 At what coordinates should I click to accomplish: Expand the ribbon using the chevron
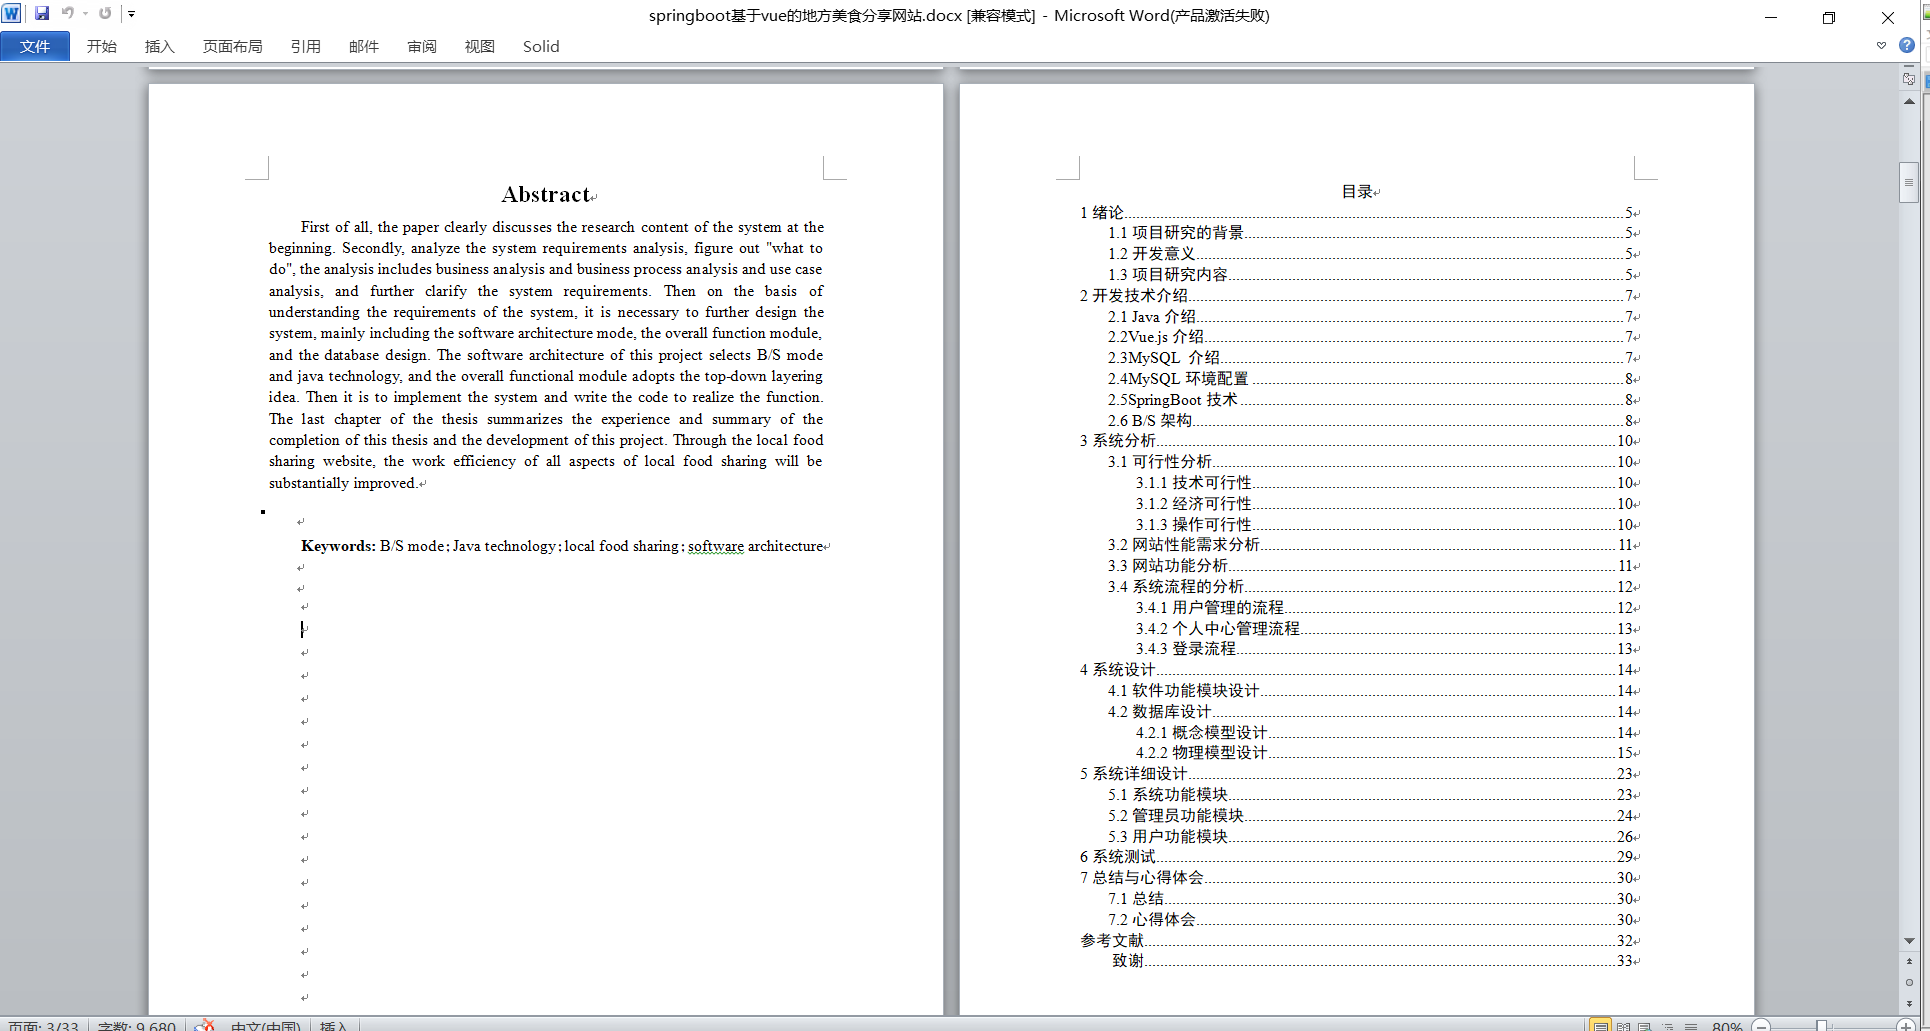[x=1881, y=46]
